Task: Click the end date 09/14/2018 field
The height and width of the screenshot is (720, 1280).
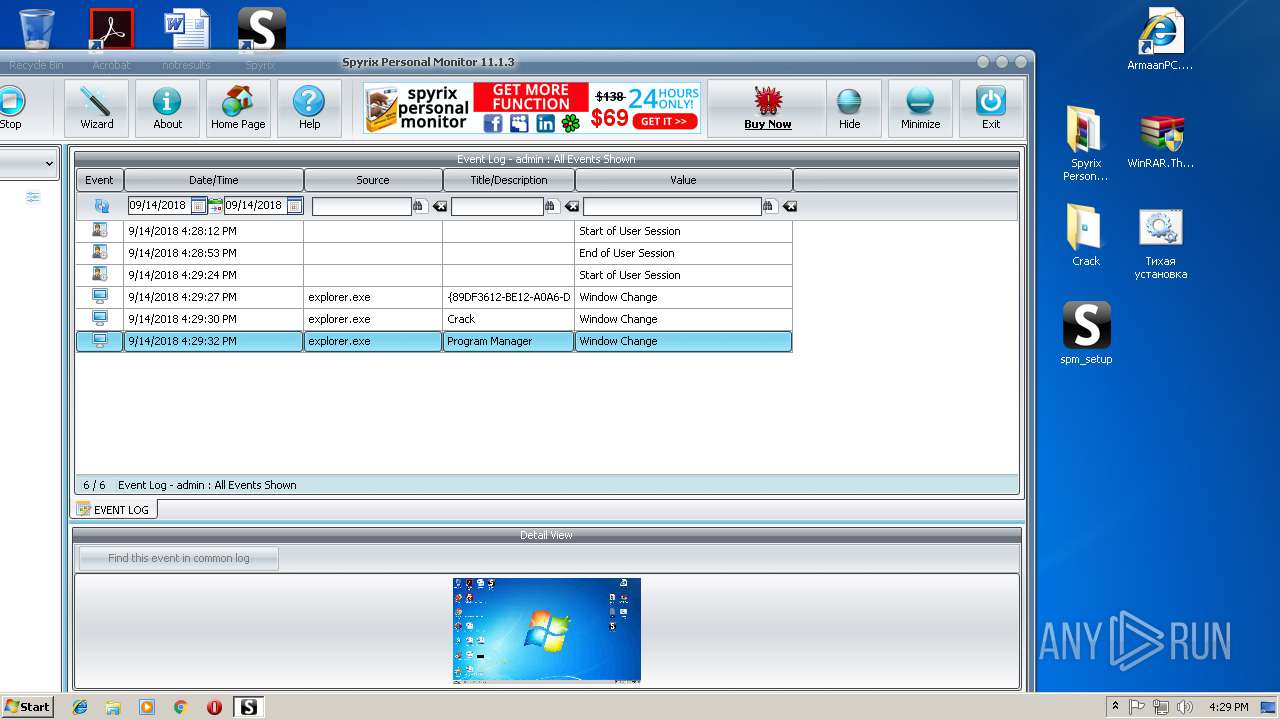Action: pos(255,206)
